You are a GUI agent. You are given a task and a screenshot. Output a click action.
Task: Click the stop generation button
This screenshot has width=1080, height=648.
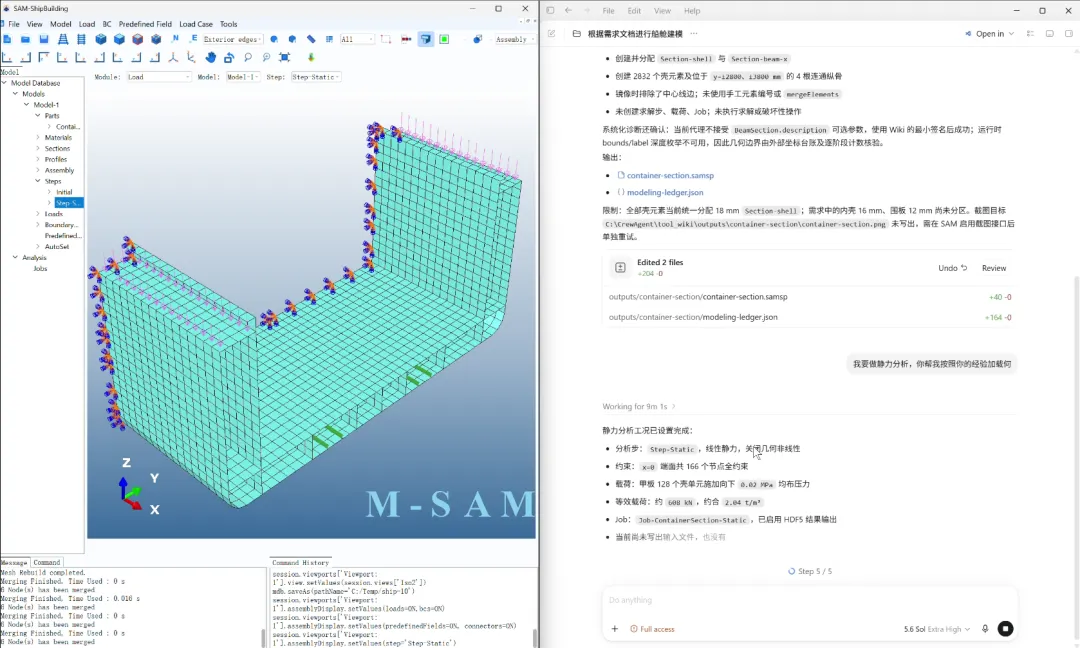click(x=1006, y=629)
